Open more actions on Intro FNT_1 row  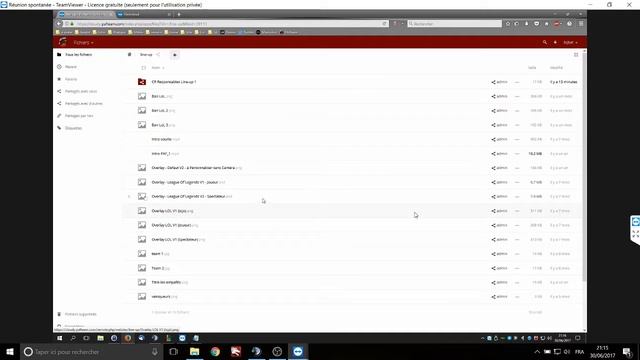click(x=517, y=154)
